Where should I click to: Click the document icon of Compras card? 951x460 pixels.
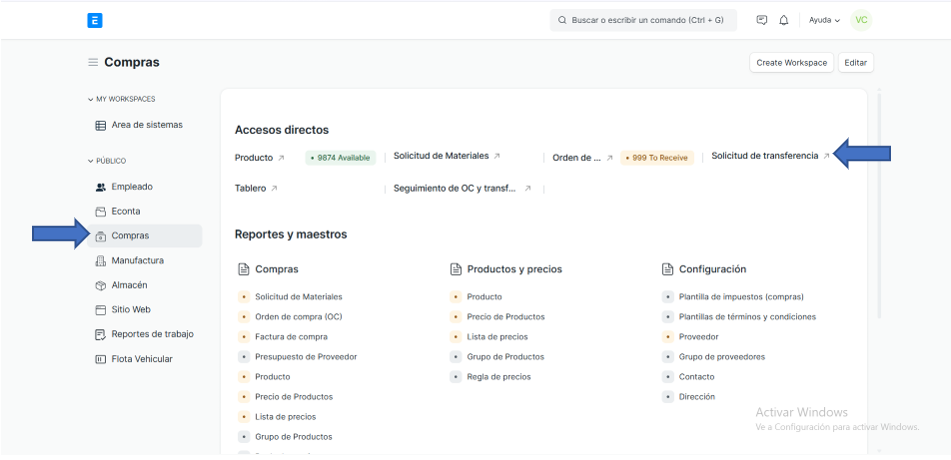[x=243, y=269]
